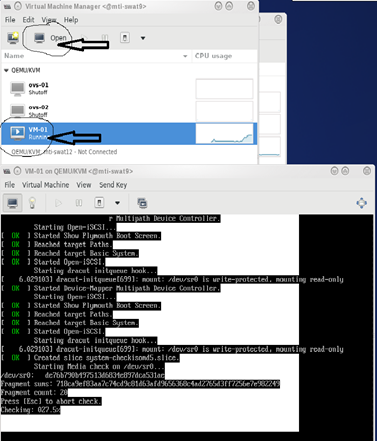
Task: Click the VM-01 window title bar icon
Action: click(x=7, y=171)
